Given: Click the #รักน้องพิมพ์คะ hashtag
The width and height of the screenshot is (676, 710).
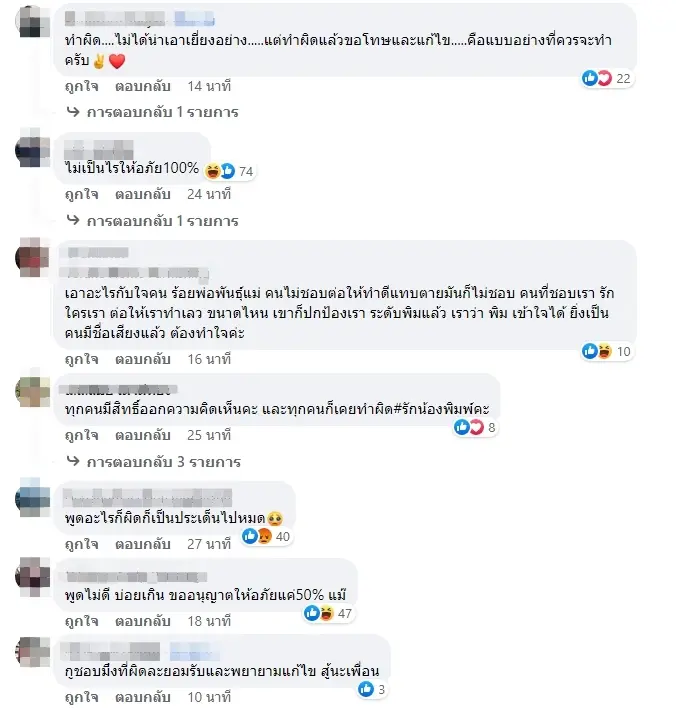Looking at the screenshot, I should 441,409.
